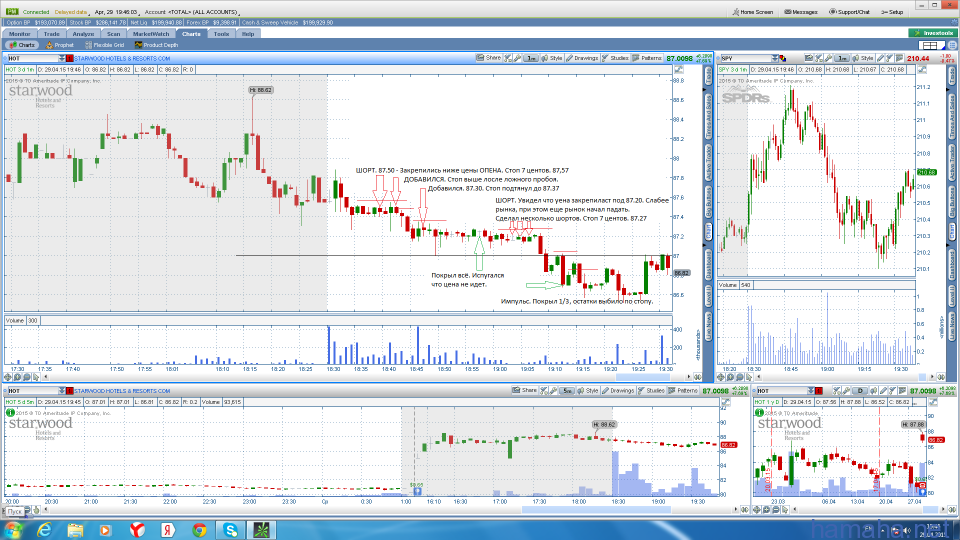Viewport: 960px width, 540px height.
Task: Click horizontal scrollbar of top HOT chart
Action: tap(642, 377)
